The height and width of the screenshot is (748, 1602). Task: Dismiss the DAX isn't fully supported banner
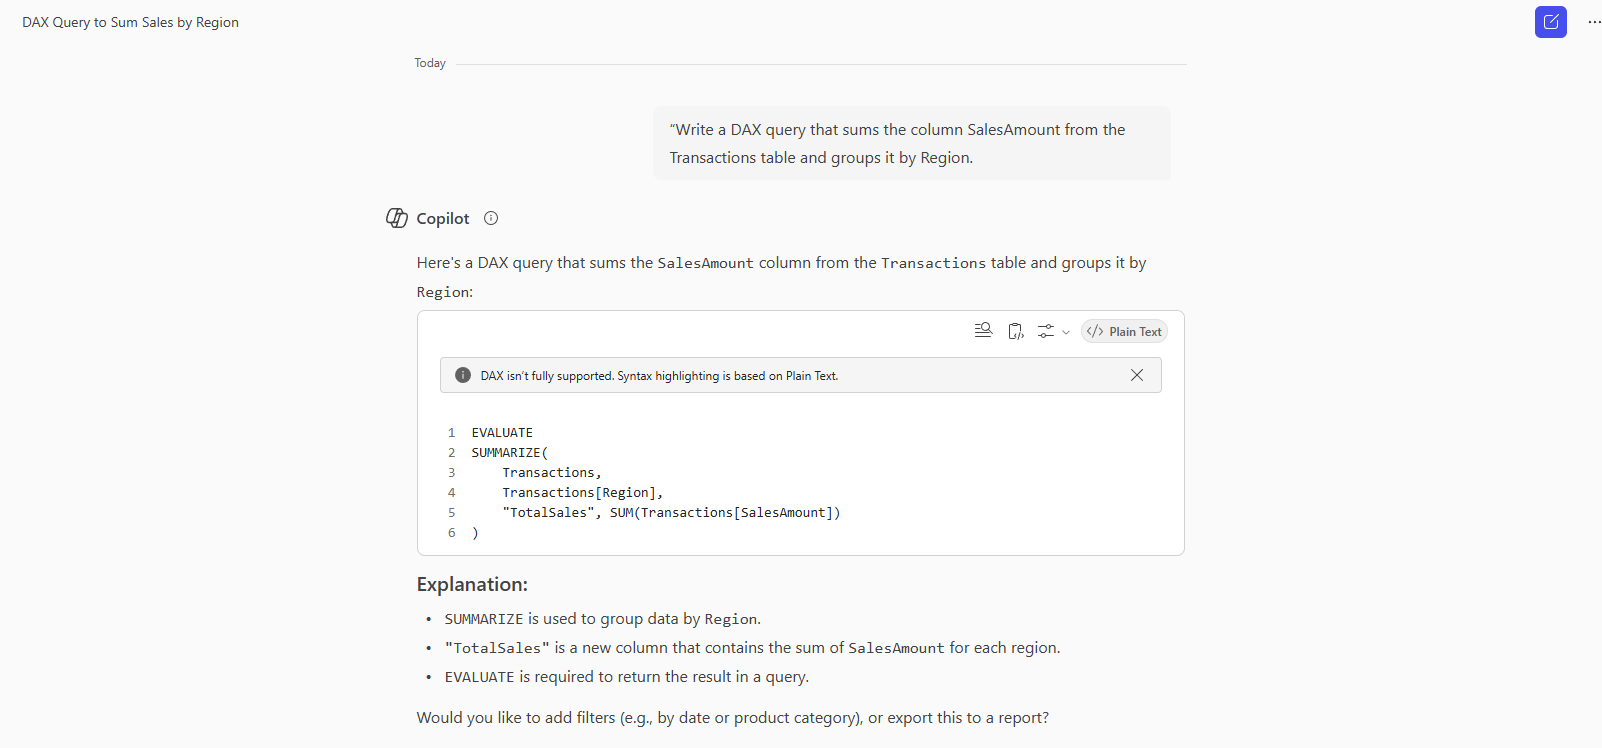pyautogui.click(x=1136, y=375)
